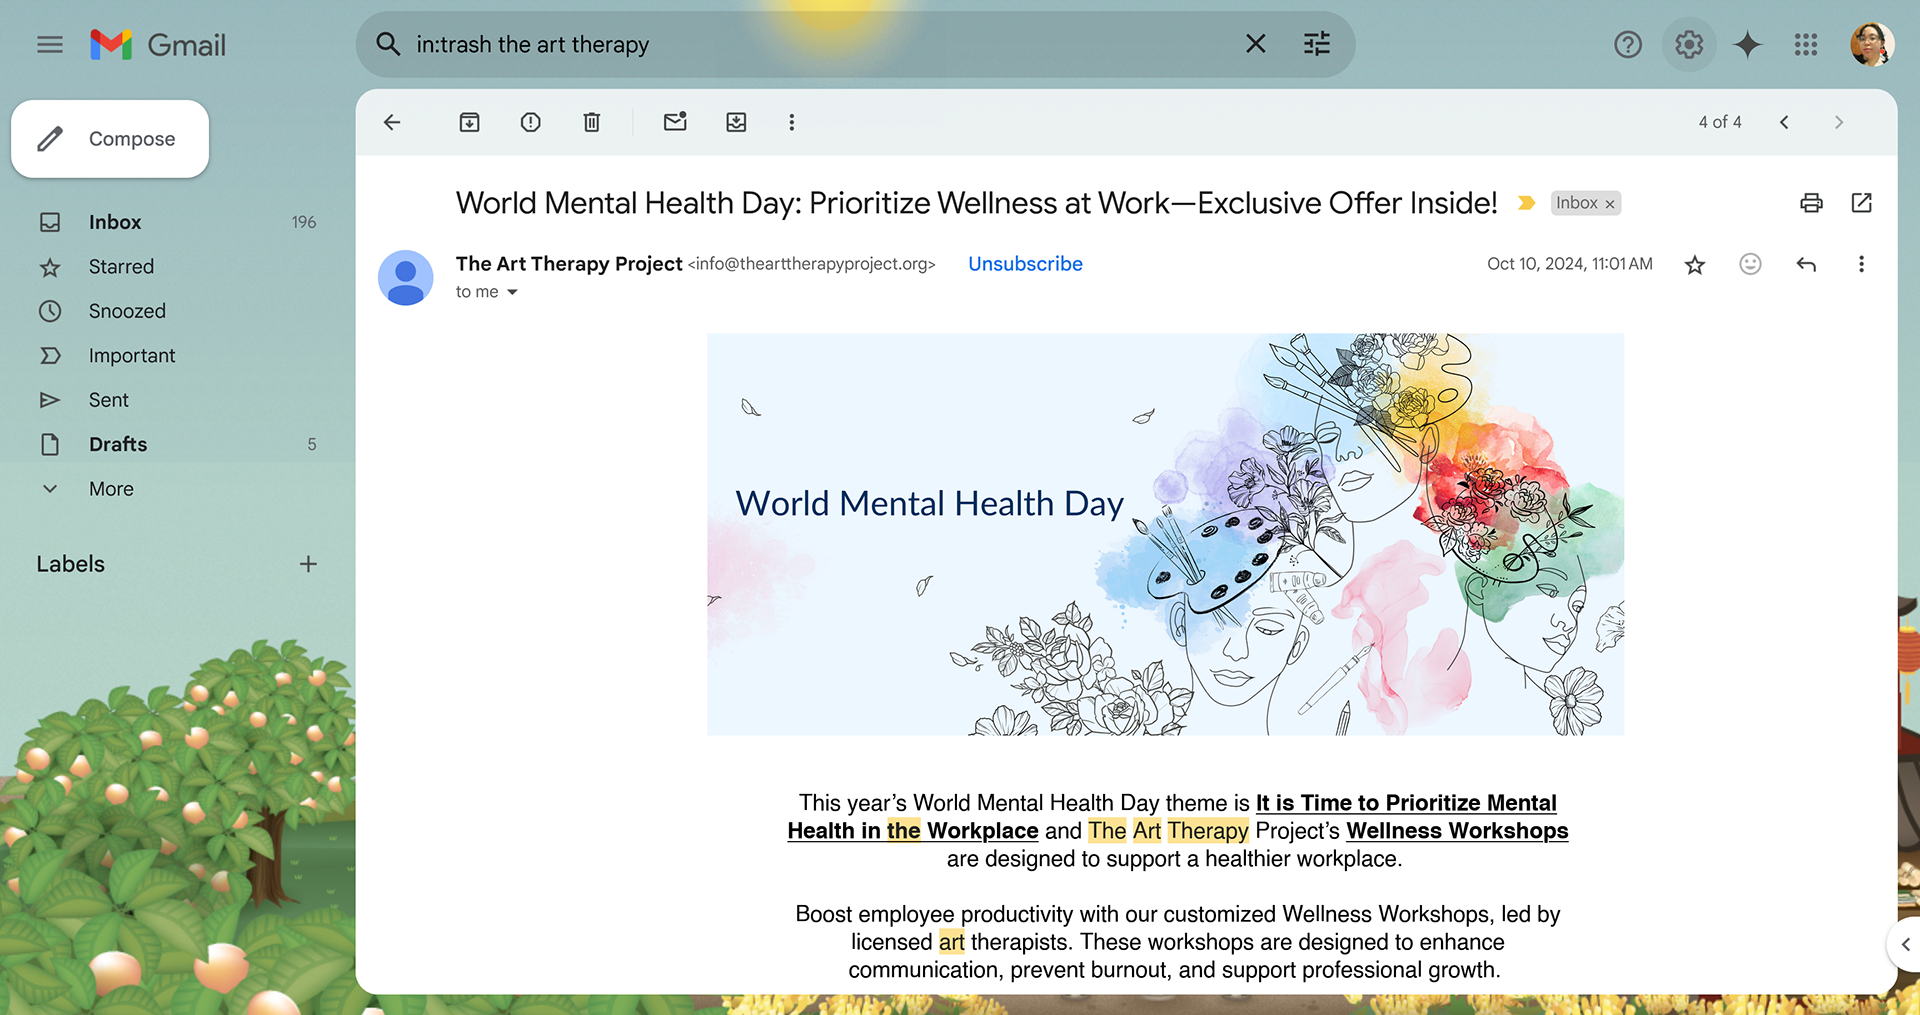Create a new label with plus icon
Screen dimensions: 1920x1015
[308, 564]
